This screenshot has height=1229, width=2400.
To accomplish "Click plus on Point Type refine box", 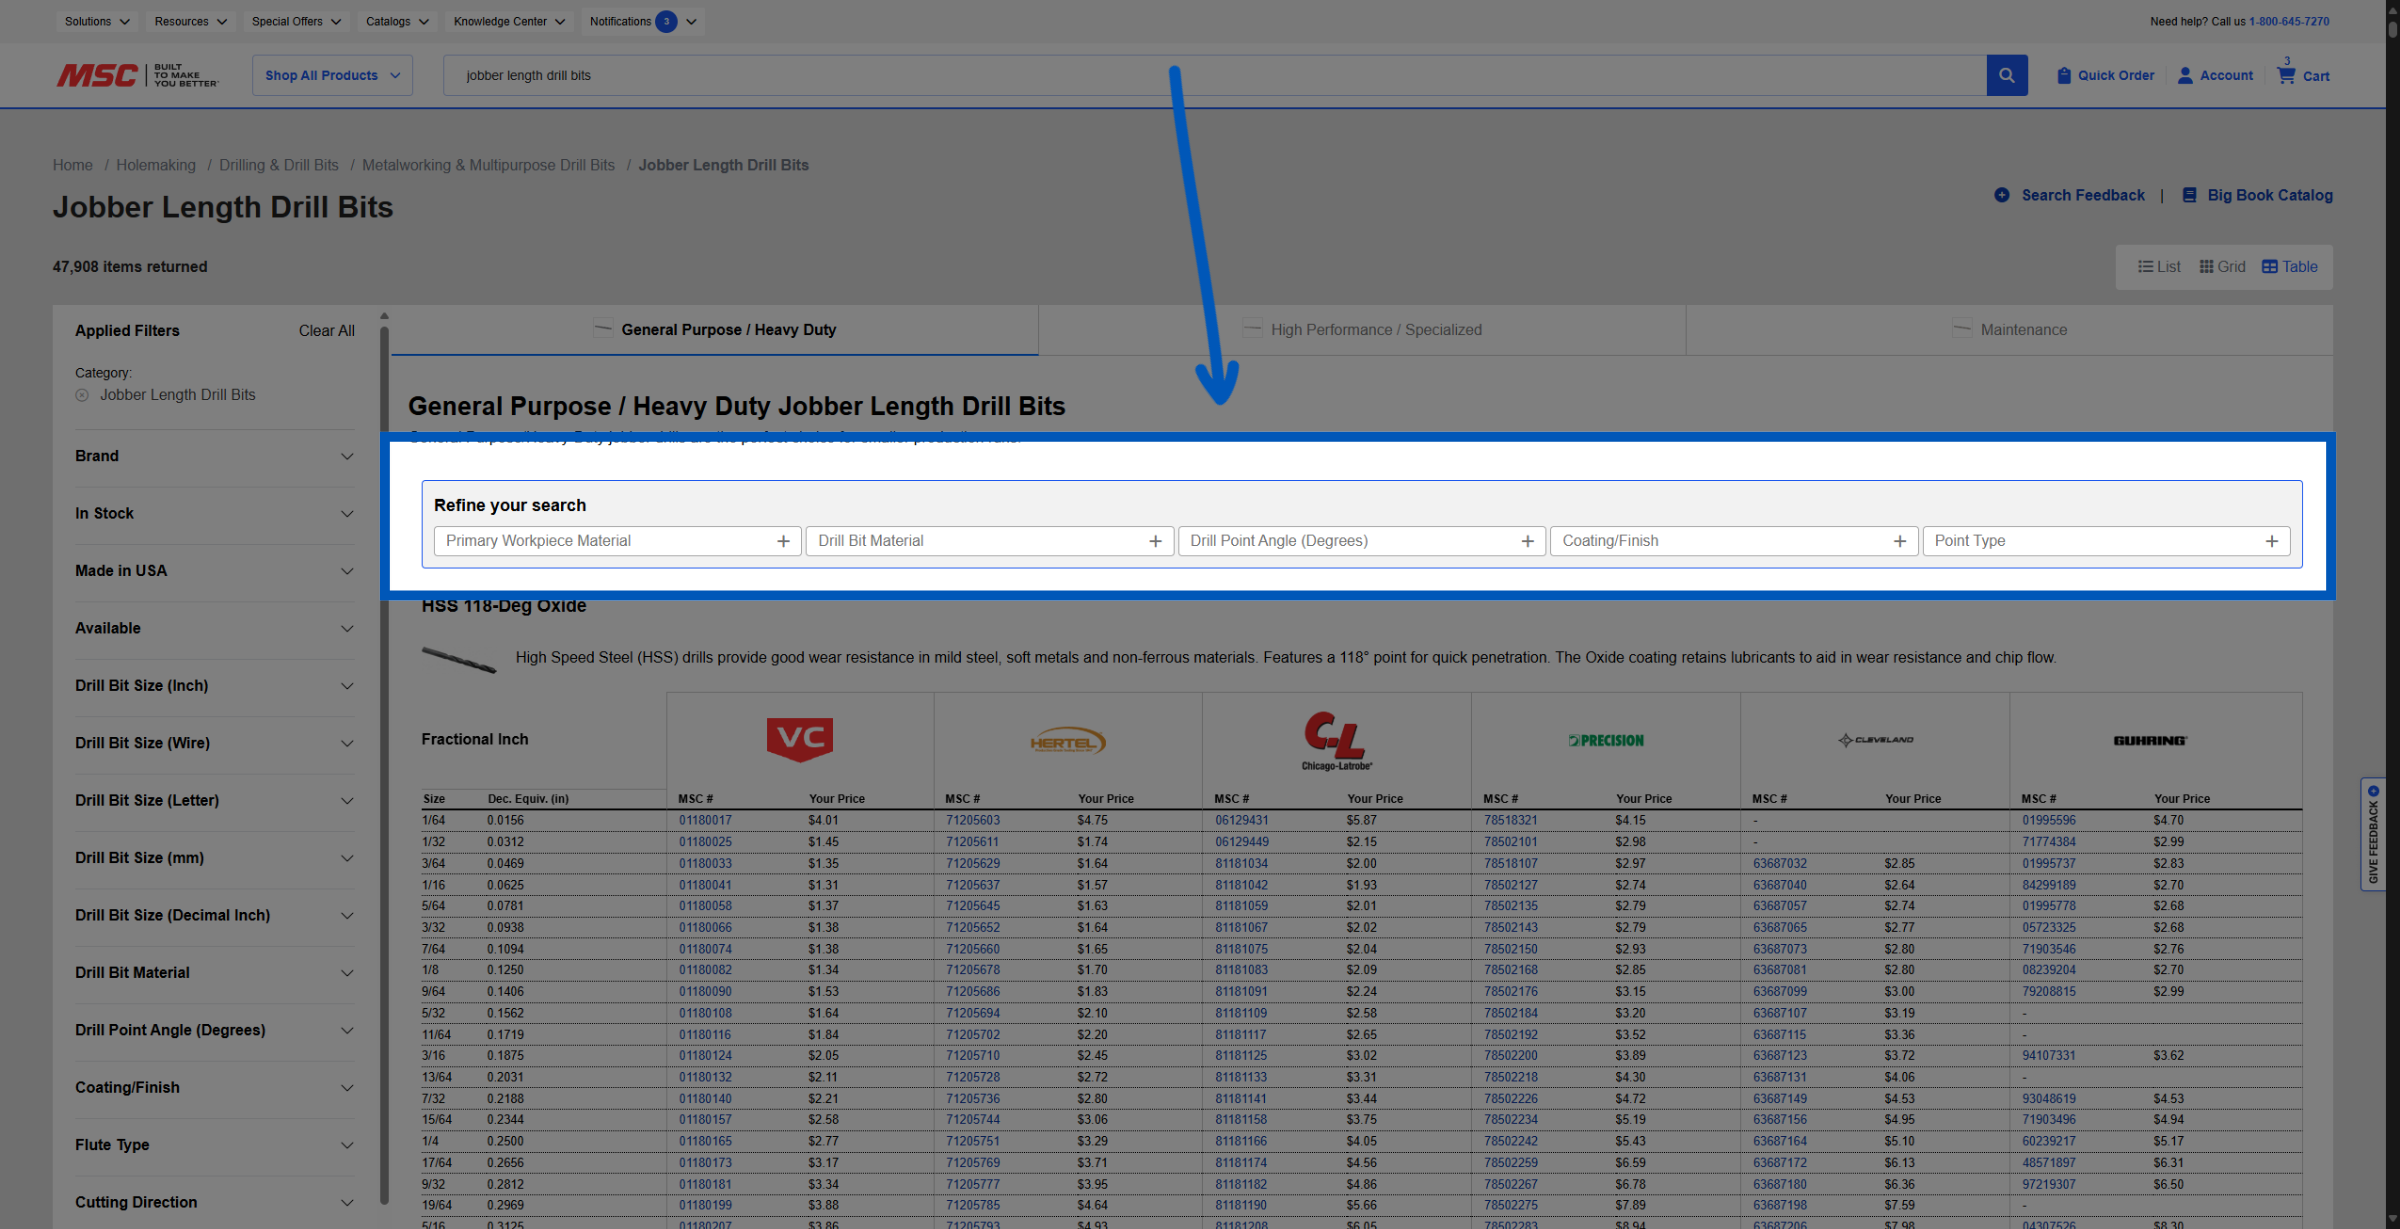I will 2271,541.
